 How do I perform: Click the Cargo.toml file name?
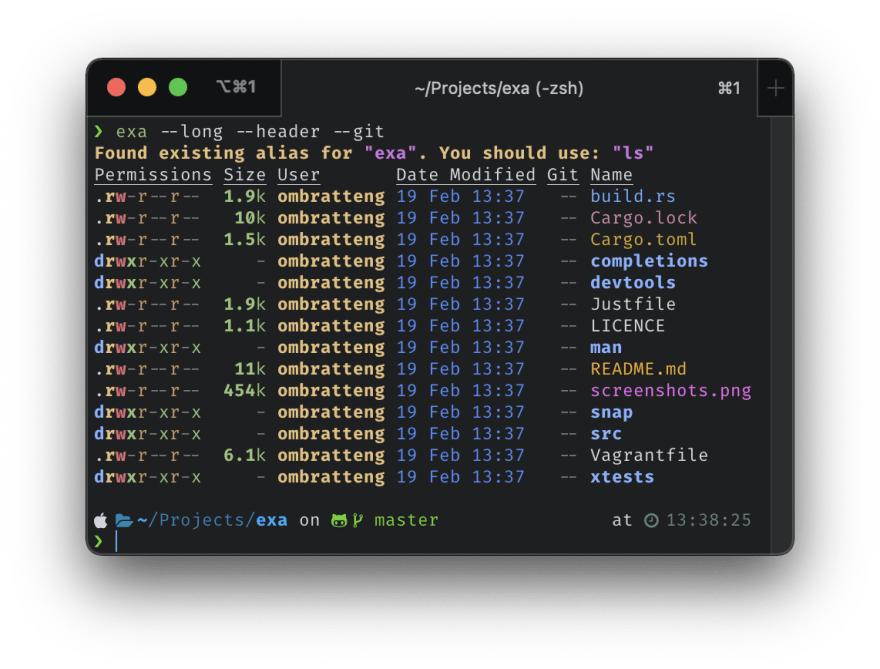click(x=644, y=240)
